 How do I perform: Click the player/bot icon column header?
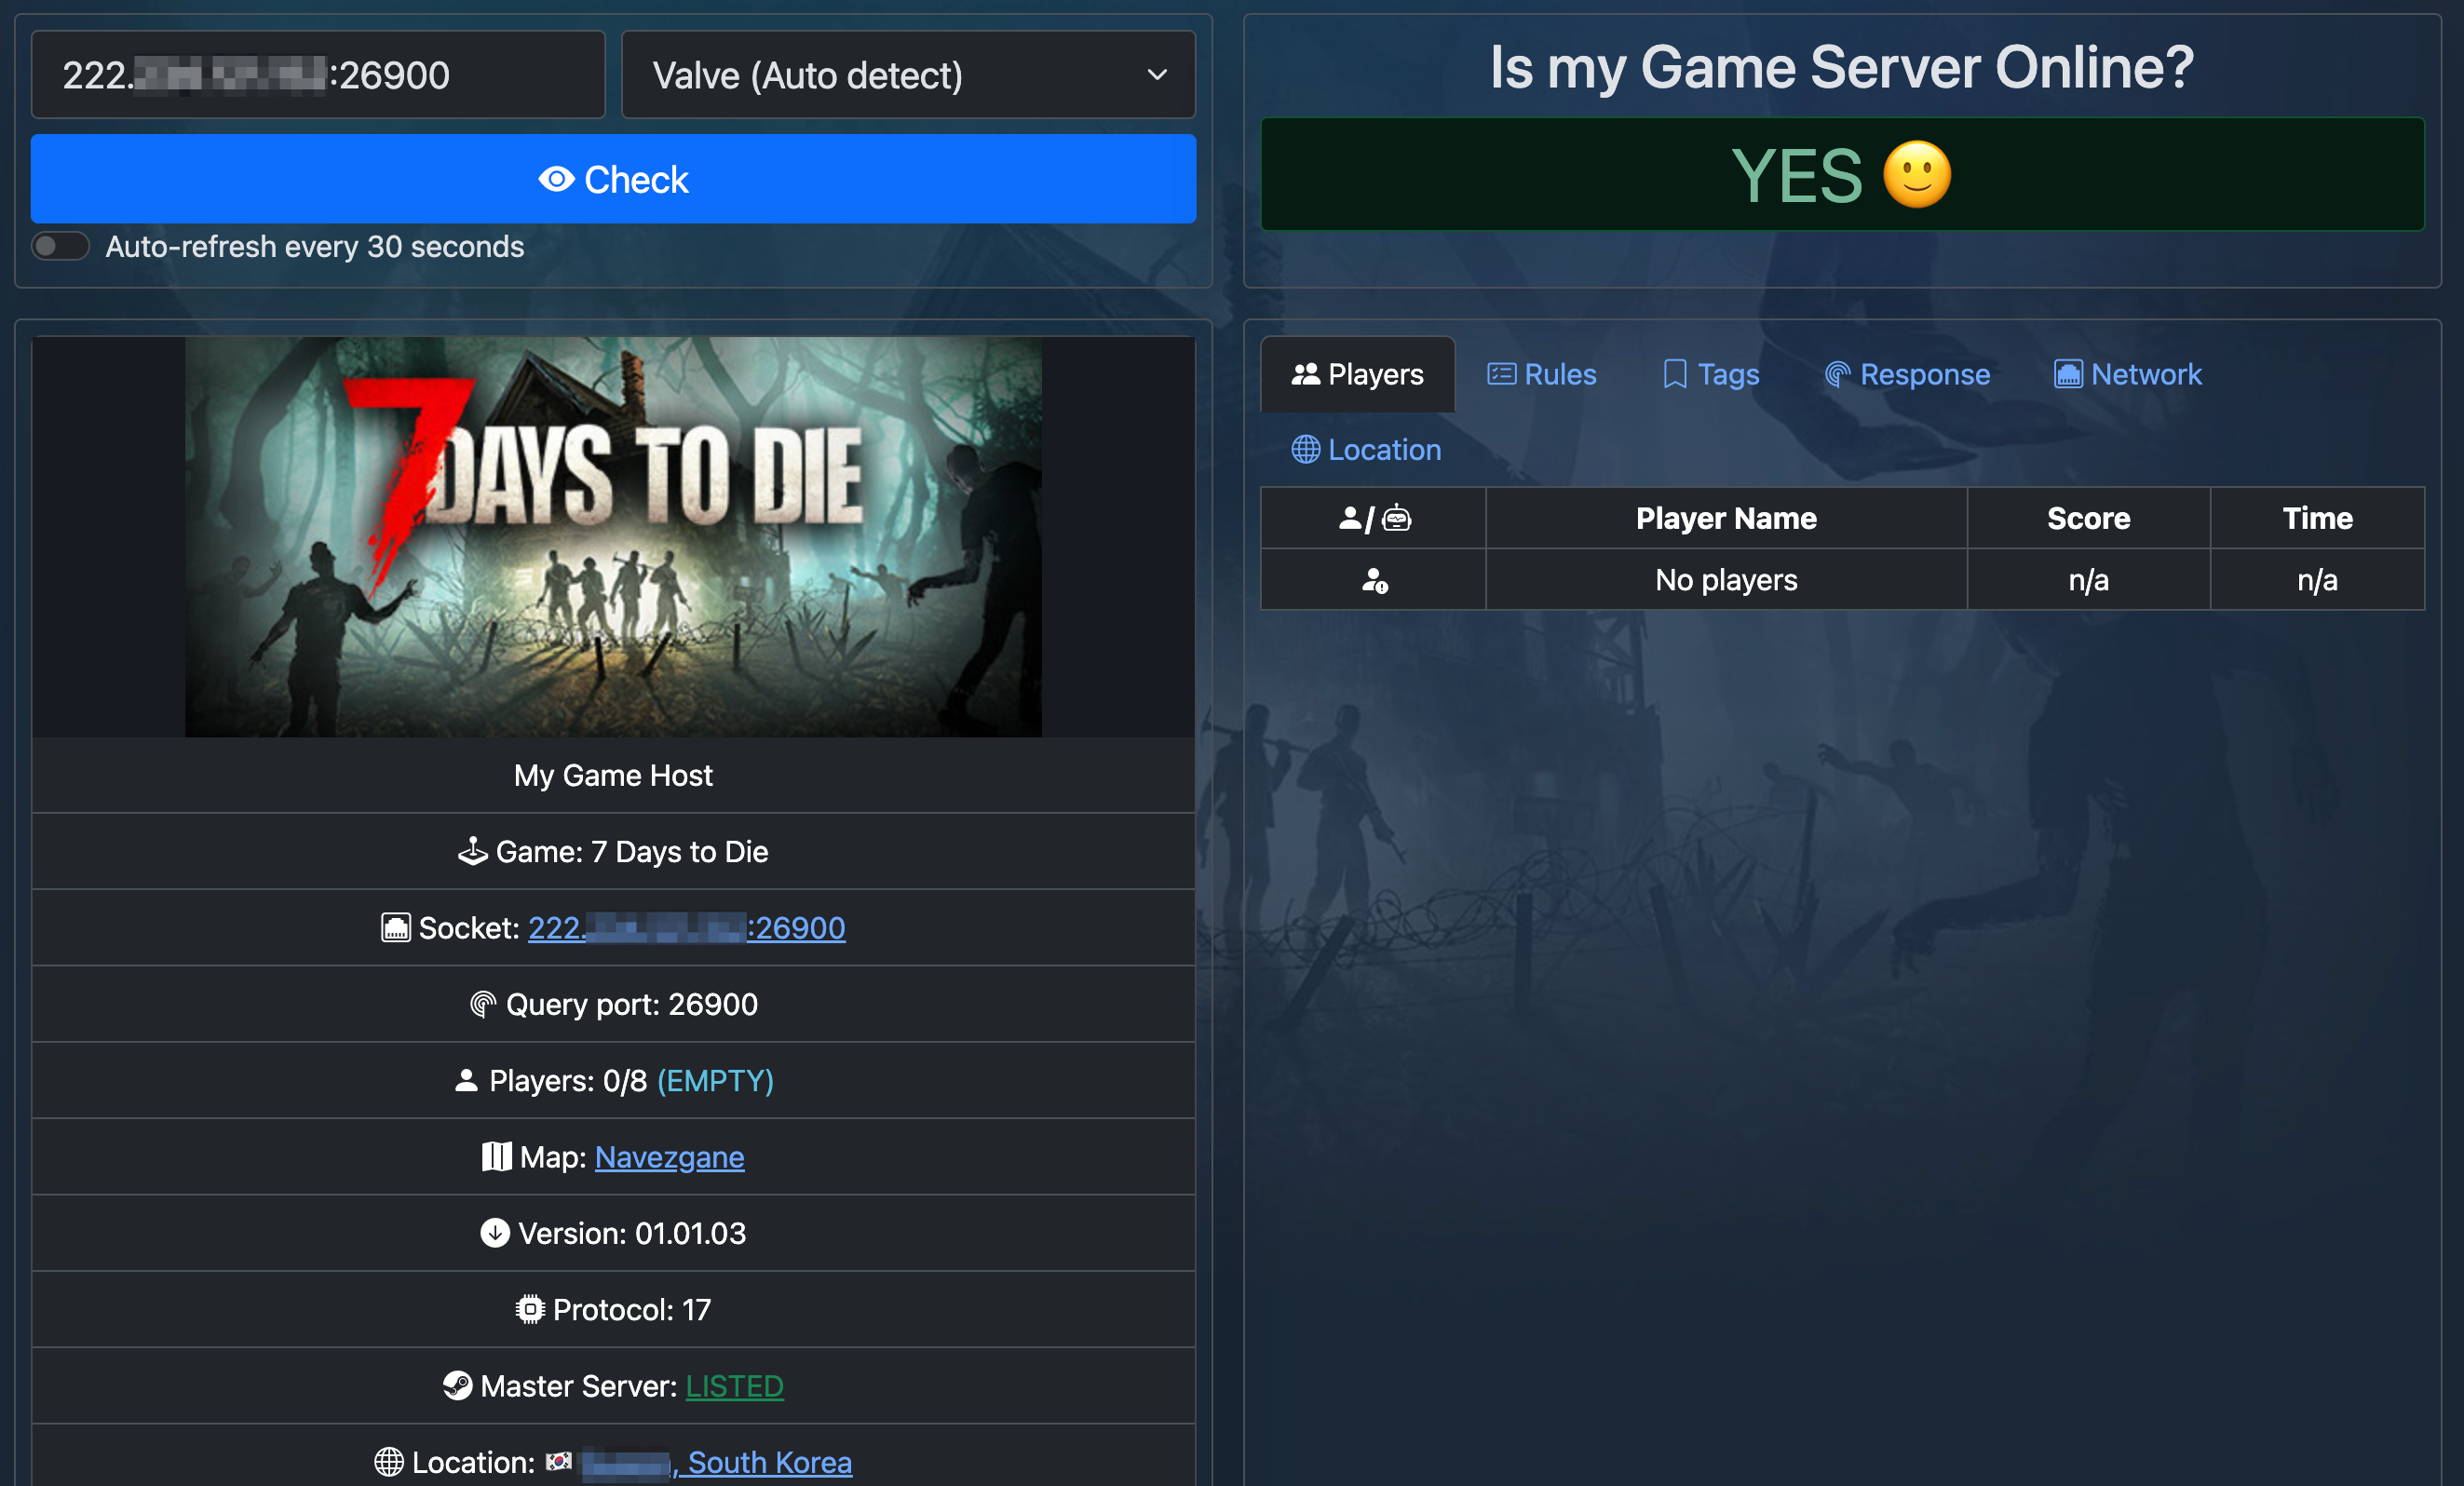click(x=1374, y=518)
